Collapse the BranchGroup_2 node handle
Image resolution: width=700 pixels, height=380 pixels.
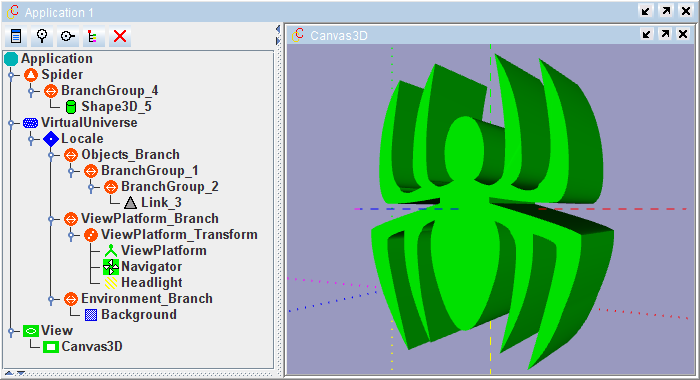[x=91, y=188]
